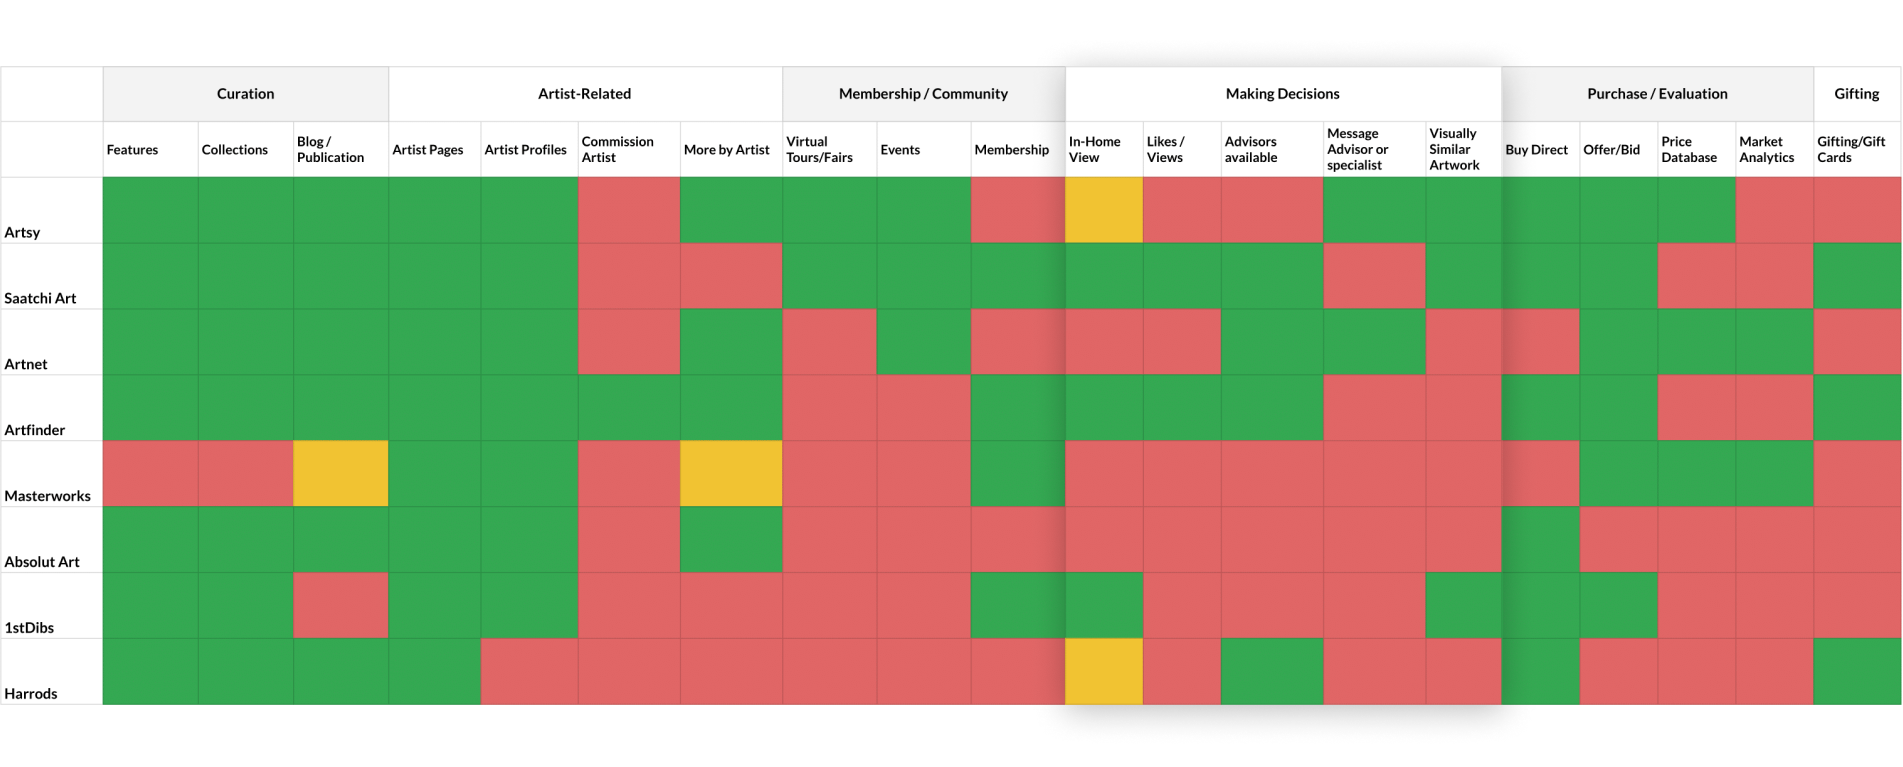This screenshot has height=767, width=1903.
Task: Select the Membership column header
Action: click(1018, 150)
